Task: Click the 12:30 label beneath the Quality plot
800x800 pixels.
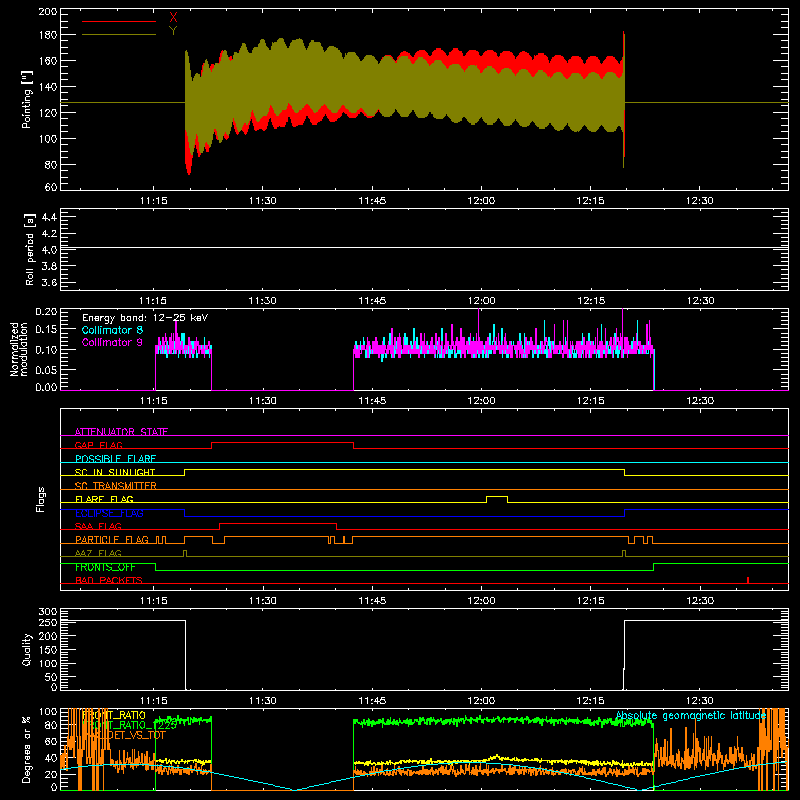Action: (x=700, y=701)
